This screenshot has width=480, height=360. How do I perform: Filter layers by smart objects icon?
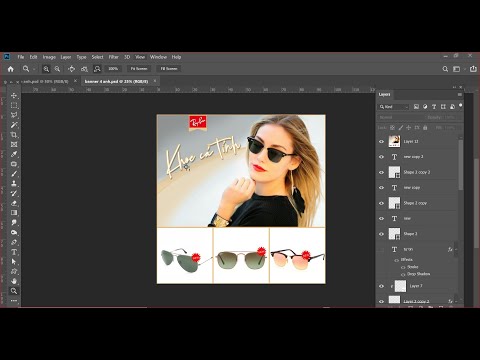point(452,107)
